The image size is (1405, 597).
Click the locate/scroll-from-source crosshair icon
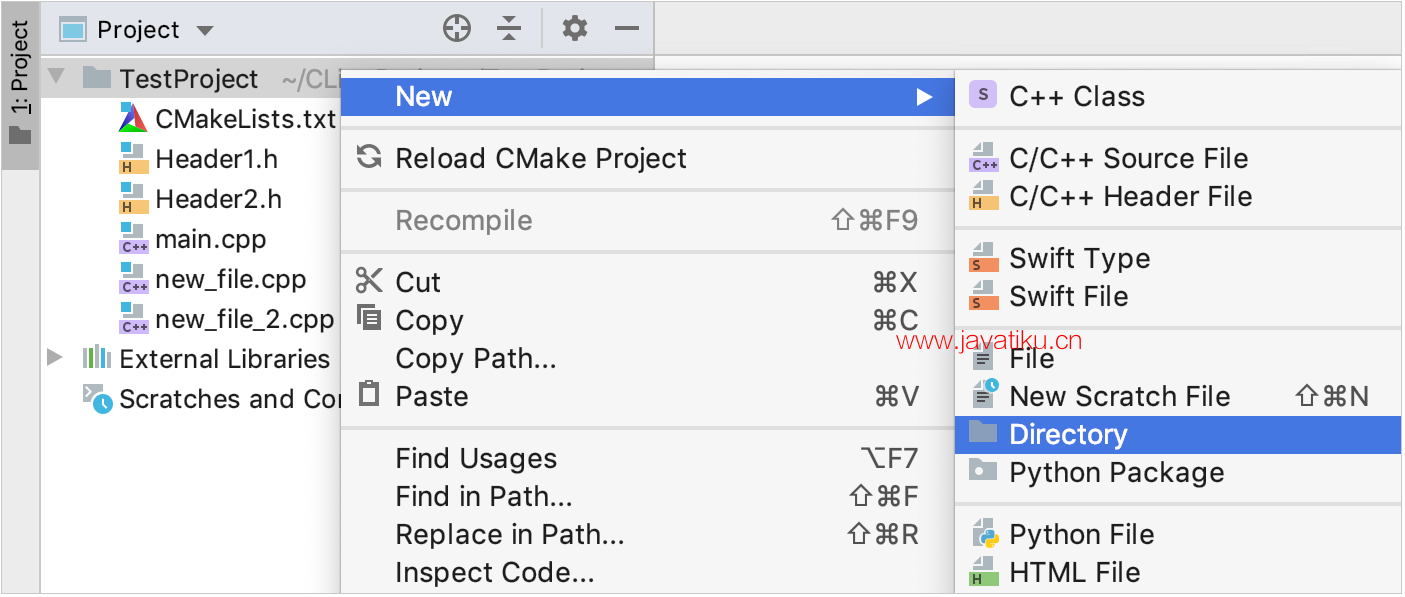coord(457,29)
